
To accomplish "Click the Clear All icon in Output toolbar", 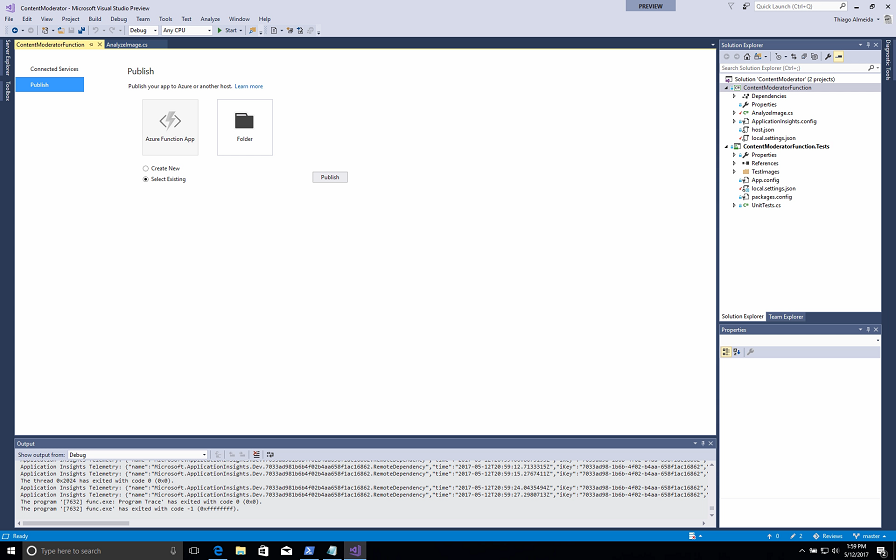I will [256, 455].
